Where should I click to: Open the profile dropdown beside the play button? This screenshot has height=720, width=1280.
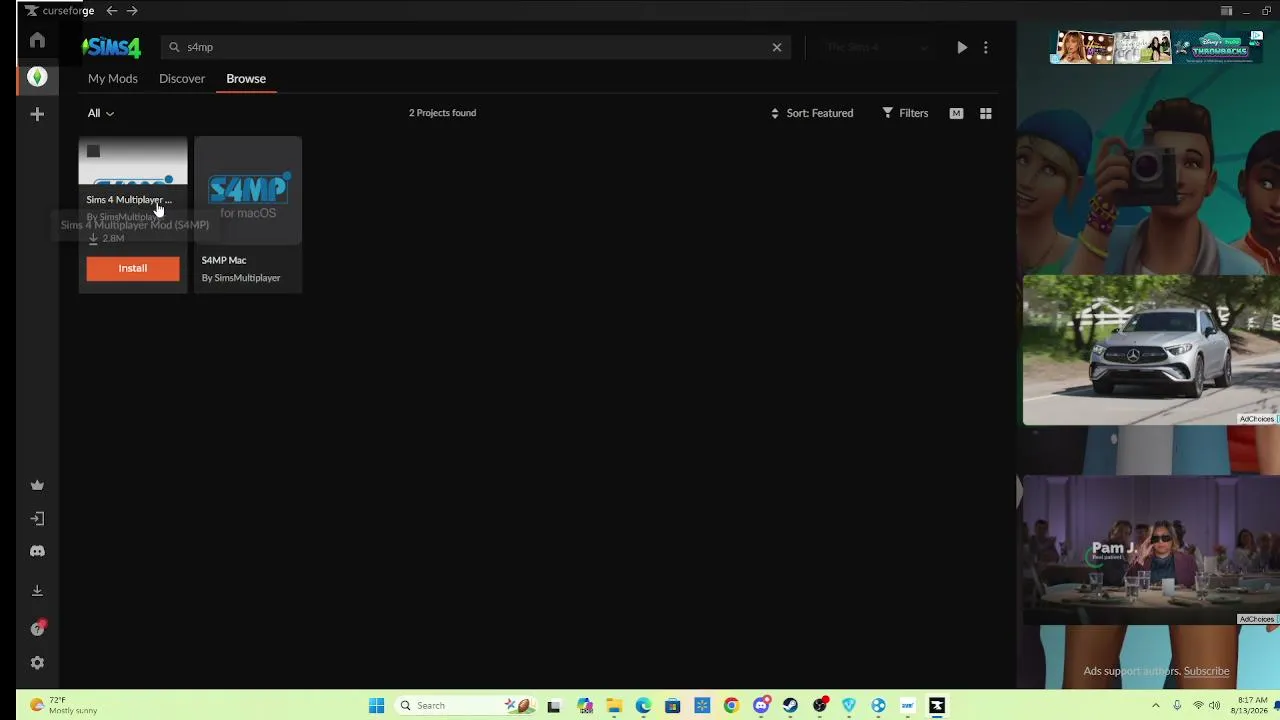(x=877, y=47)
